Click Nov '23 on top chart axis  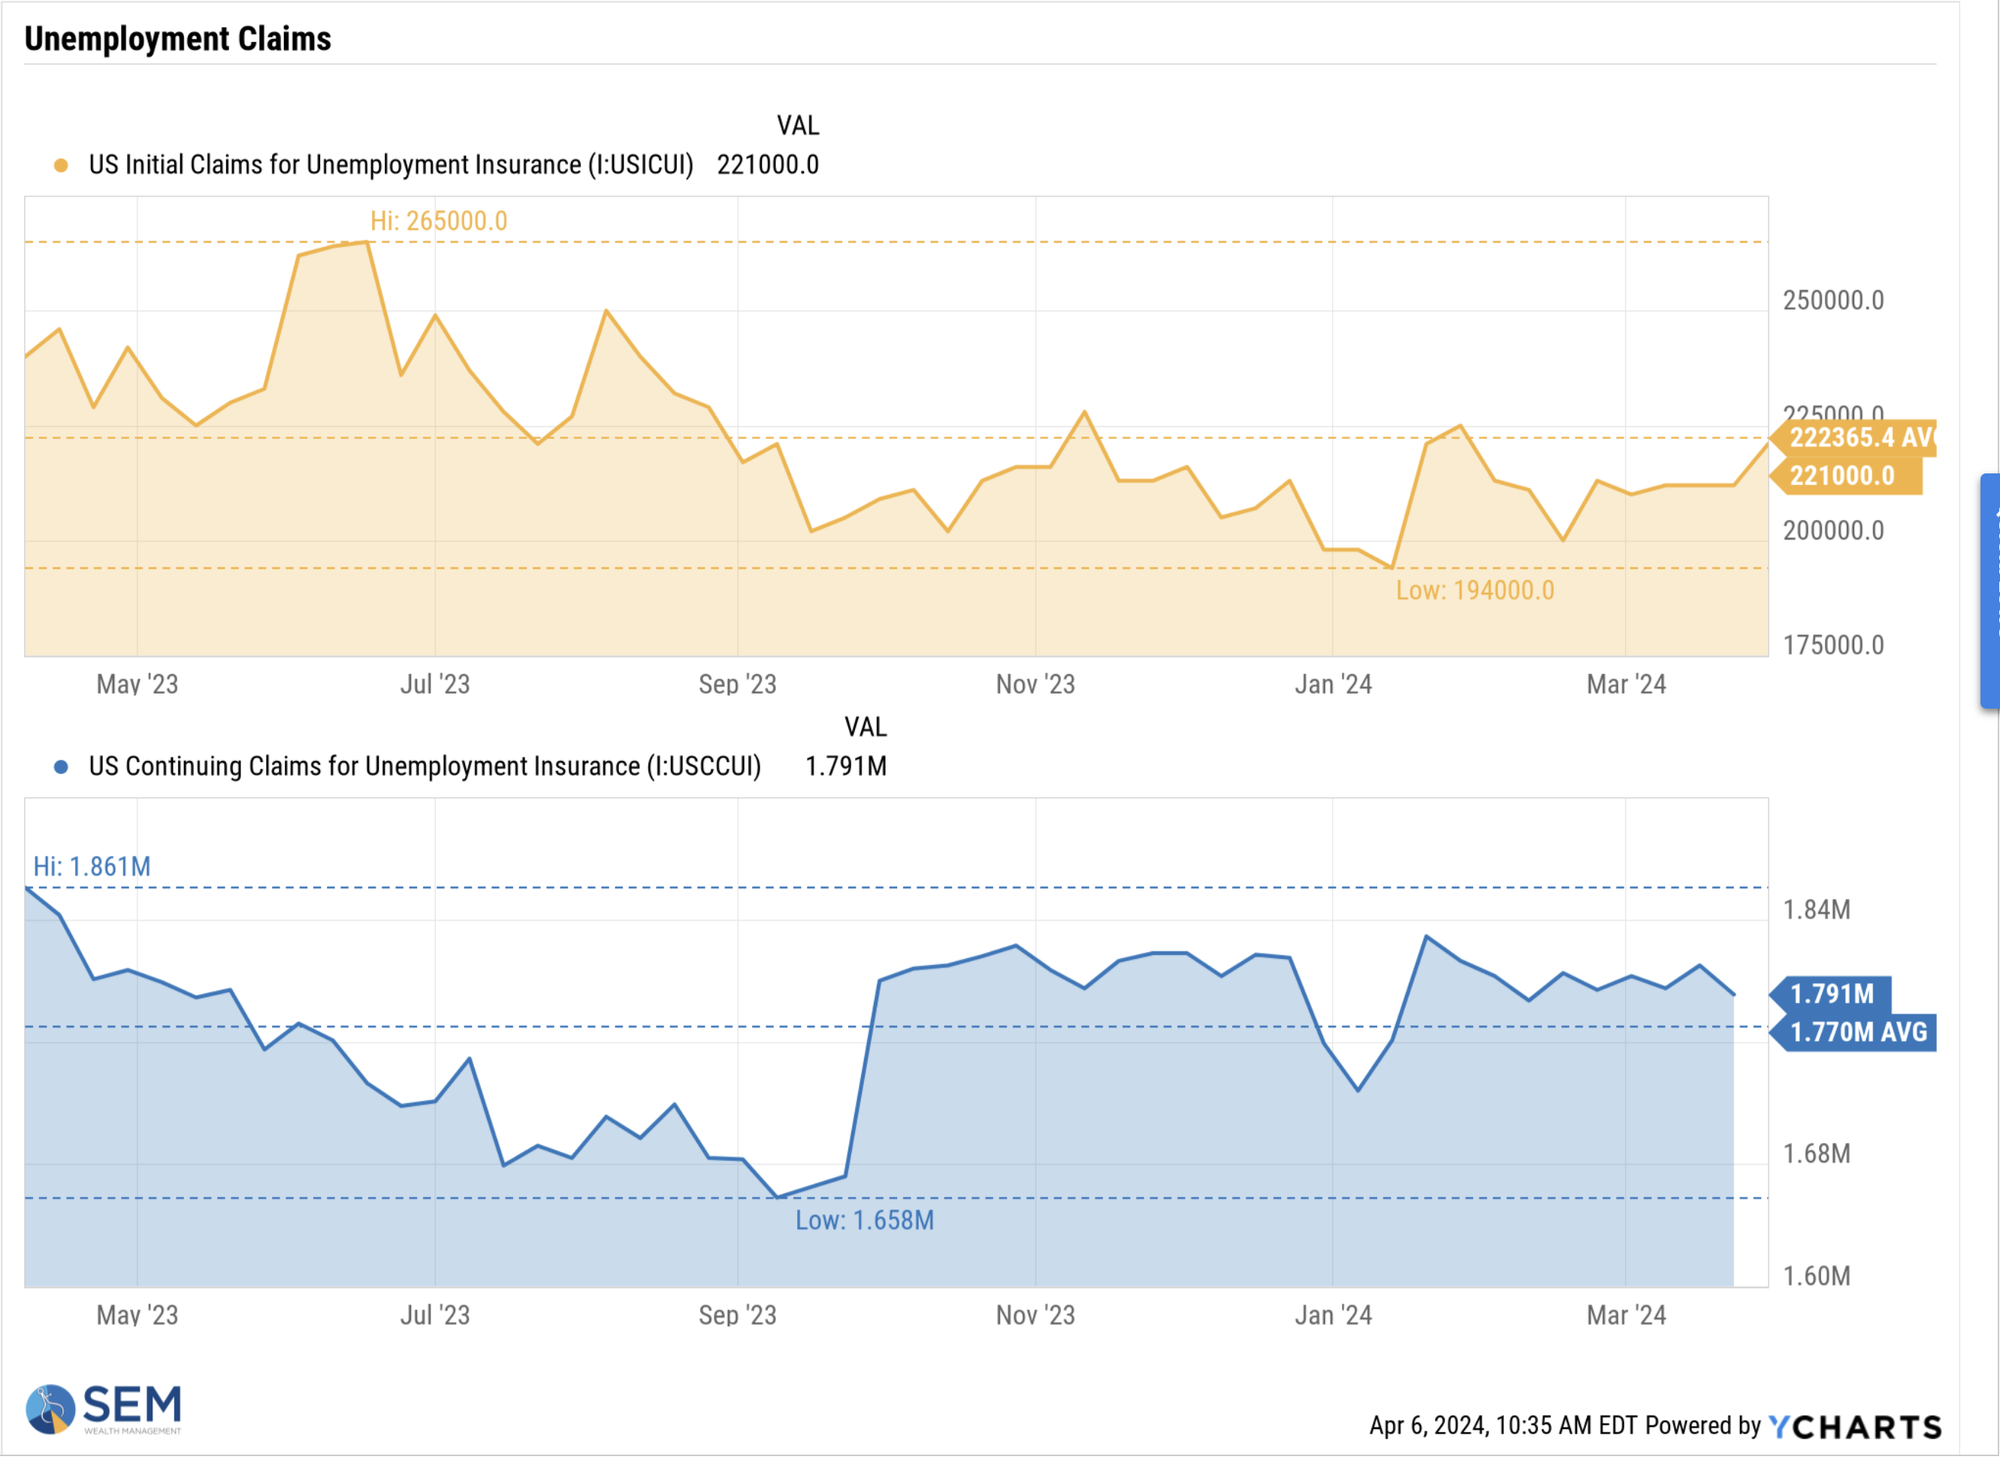(x=1035, y=684)
